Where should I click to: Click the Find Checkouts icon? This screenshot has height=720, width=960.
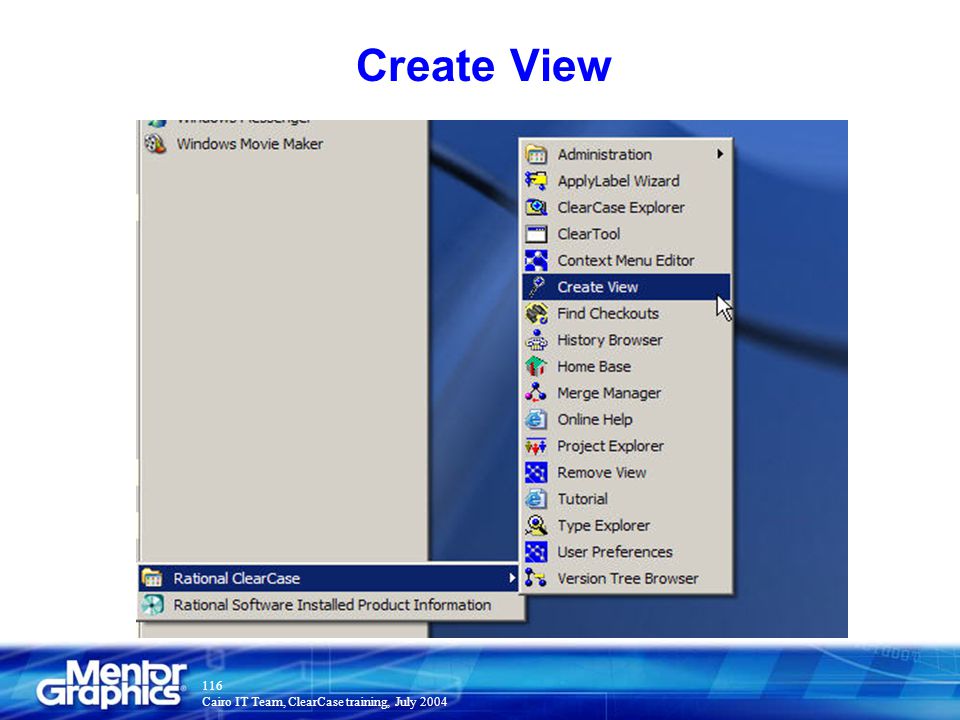[536, 313]
